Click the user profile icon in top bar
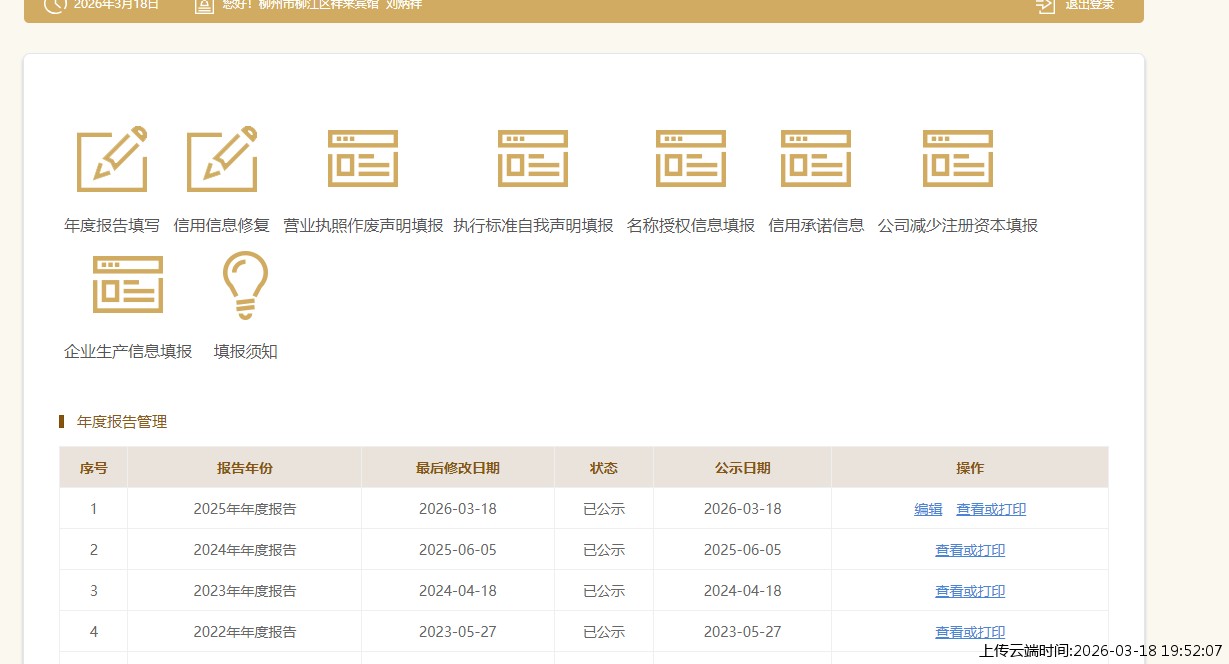Screen dimensions: 1229x664 (204, 6)
